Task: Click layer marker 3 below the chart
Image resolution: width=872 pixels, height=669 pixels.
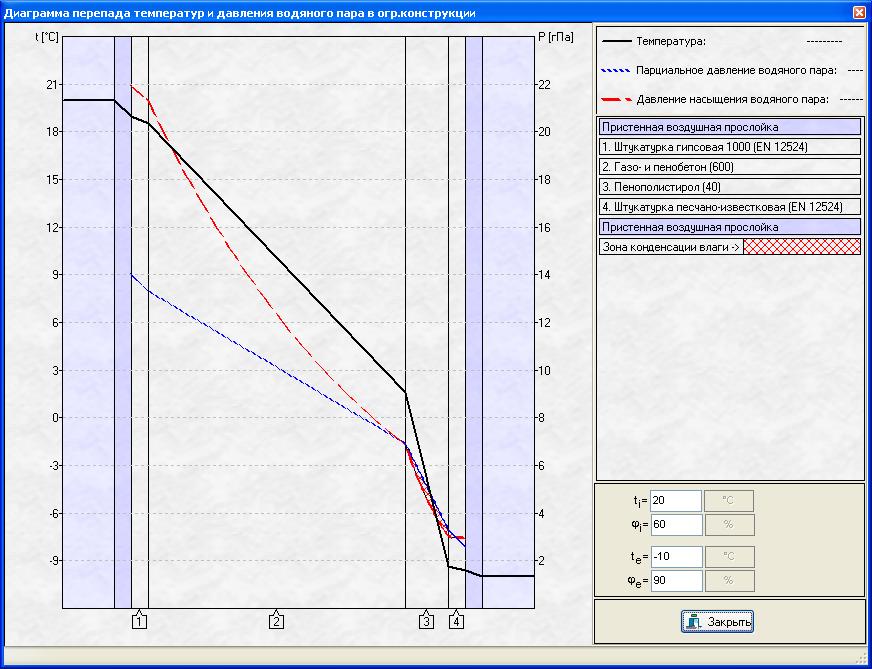Action: pyautogui.click(x=426, y=621)
